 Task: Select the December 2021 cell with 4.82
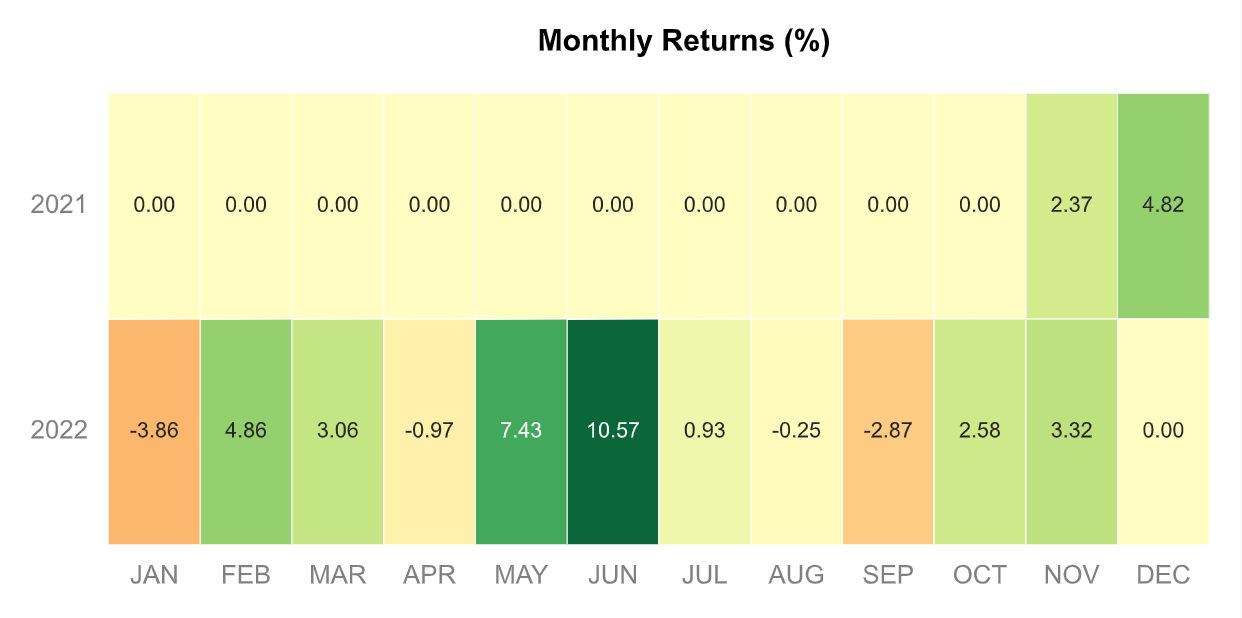[x=1164, y=206]
